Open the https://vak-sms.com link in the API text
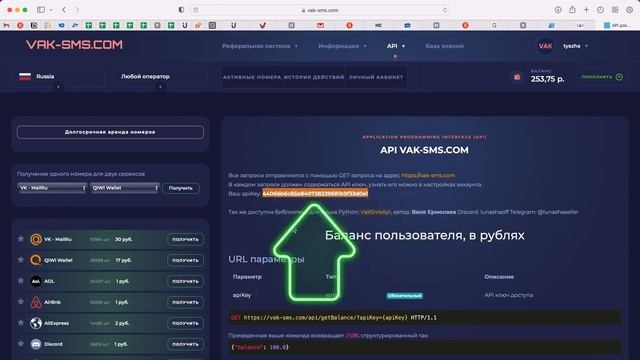This screenshot has height=360, width=640. click(428, 175)
